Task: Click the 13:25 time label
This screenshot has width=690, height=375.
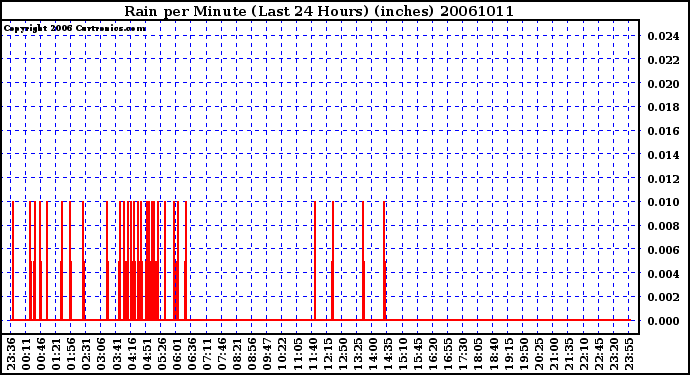Action: (357, 354)
